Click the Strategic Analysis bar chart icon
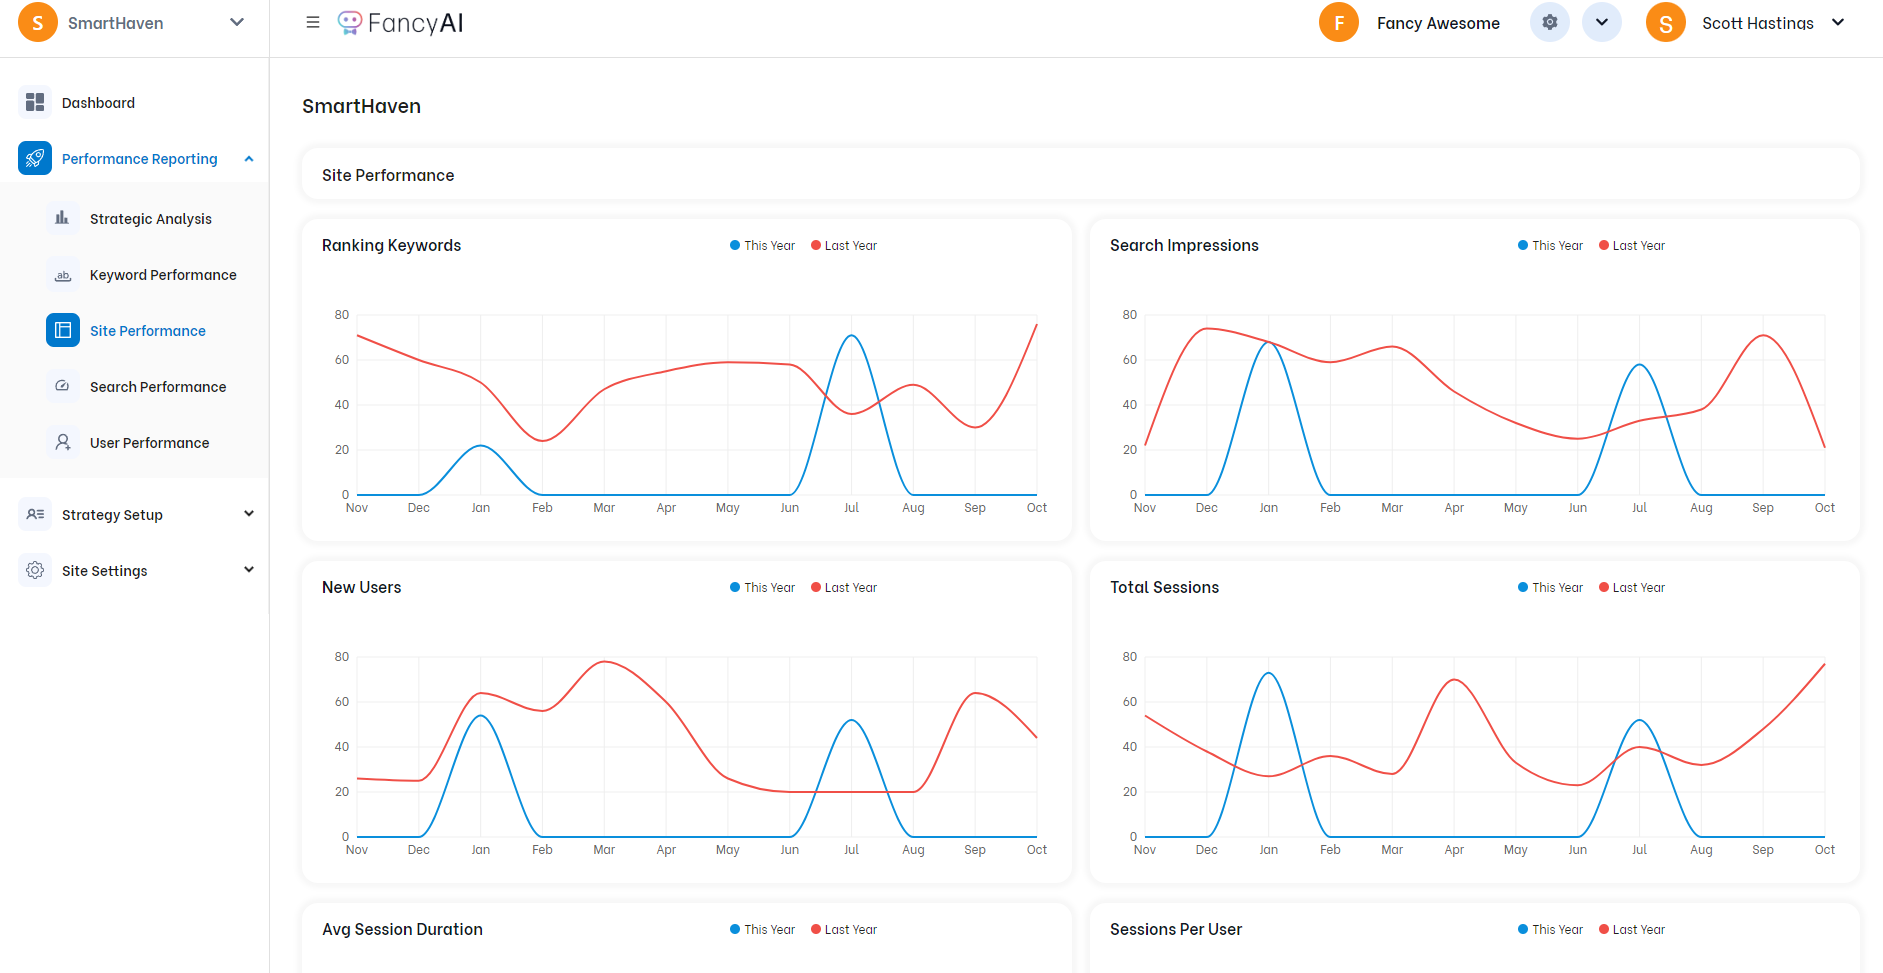The height and width of the screenshot is (973, 1883). pyautogui.click(x=62, y=218)
